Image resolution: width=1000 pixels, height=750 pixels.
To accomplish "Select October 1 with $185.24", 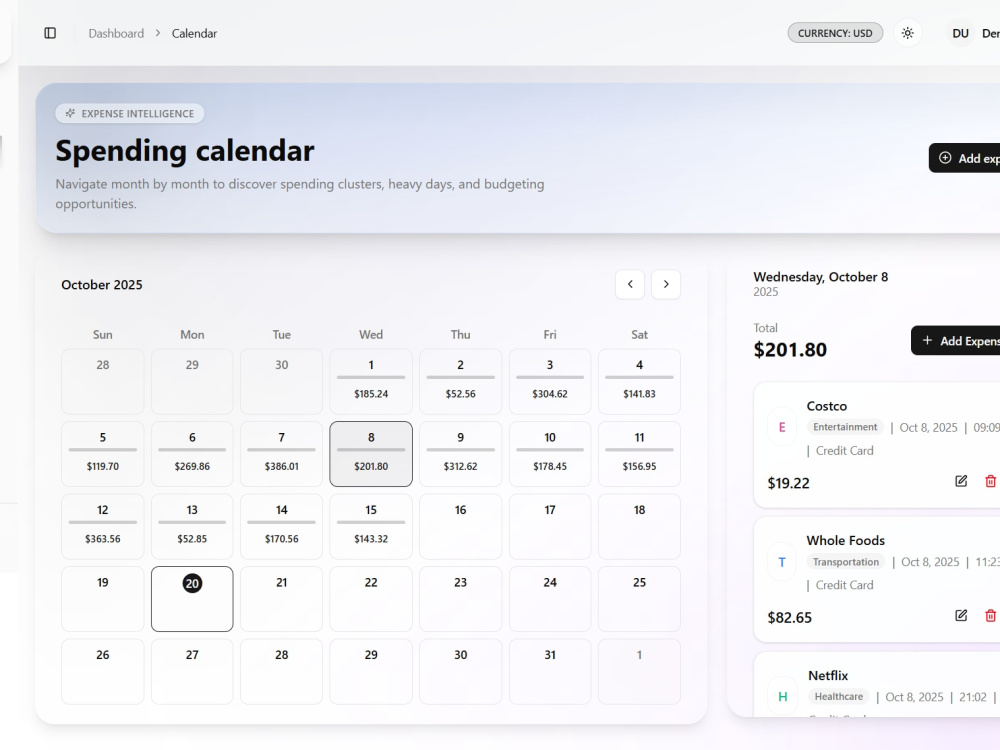I will tap(371, 381).
